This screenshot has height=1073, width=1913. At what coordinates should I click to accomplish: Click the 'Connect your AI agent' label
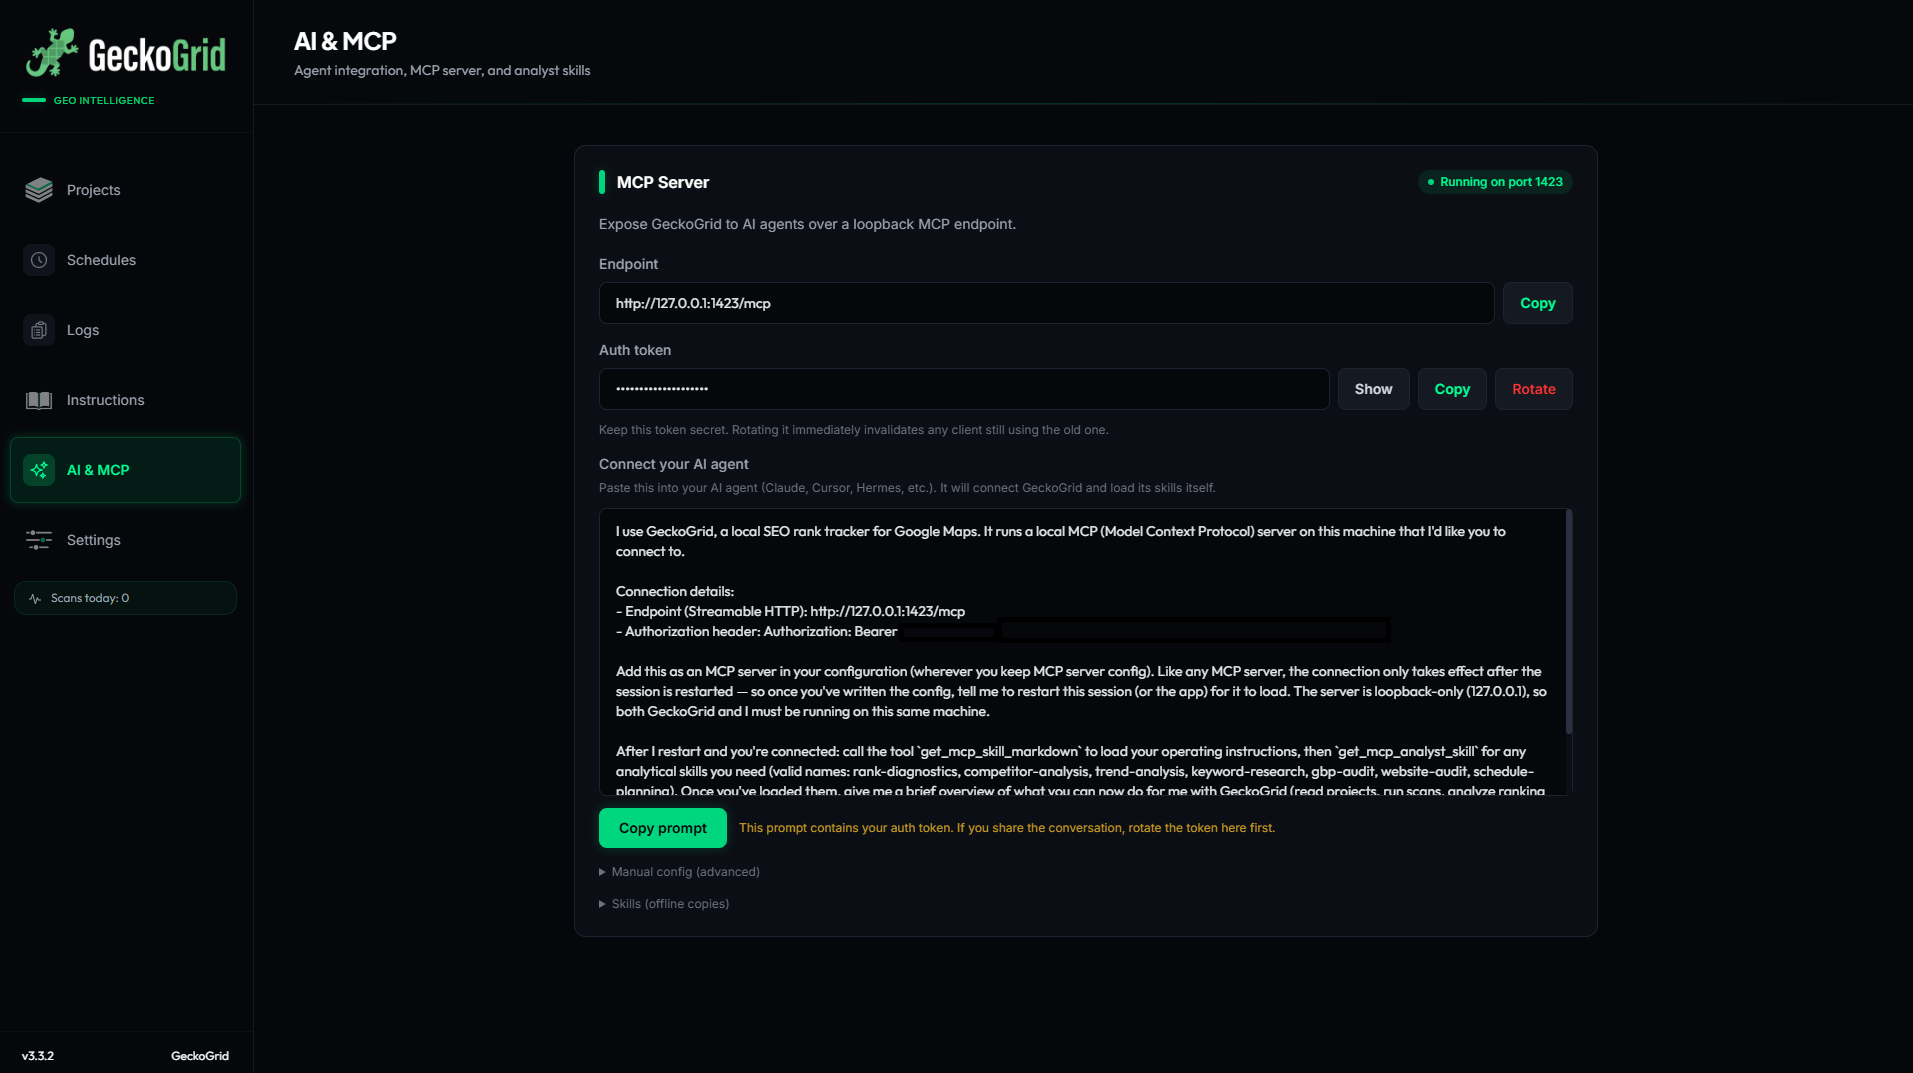point(673,464)
